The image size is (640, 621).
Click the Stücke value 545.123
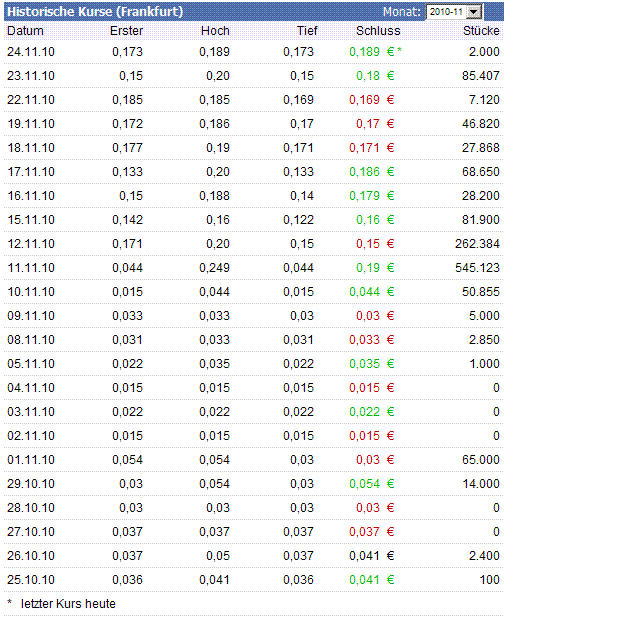[476, 267]
